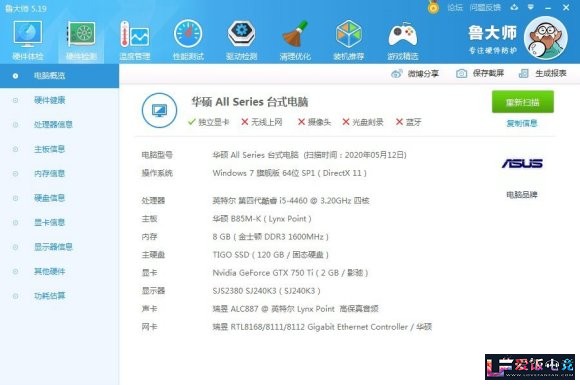This screenshot has width=580, height=385.
Task: Open the 装机推荐 cube icon
Action: click(x=348, y=40)
